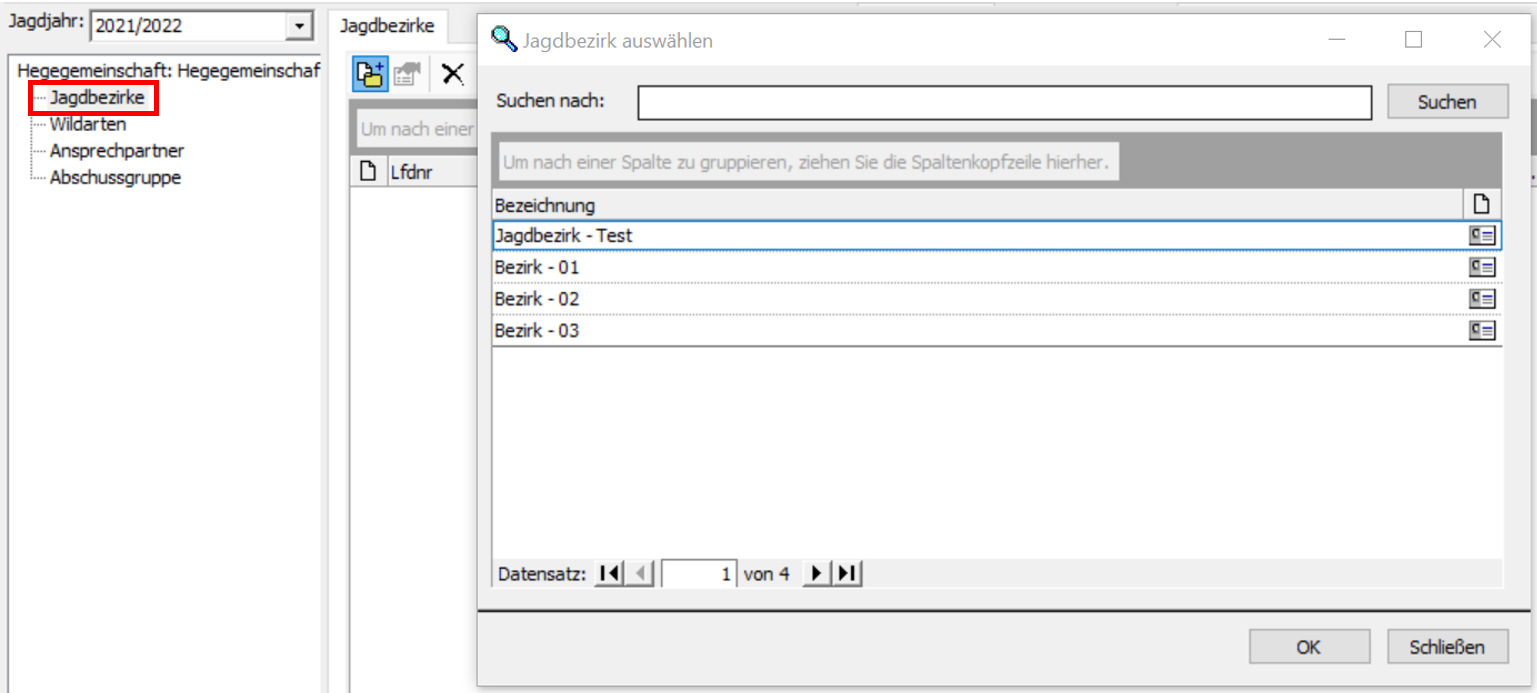Jump to the first record in navigator

pyautogui.click(x=607, y=574)
